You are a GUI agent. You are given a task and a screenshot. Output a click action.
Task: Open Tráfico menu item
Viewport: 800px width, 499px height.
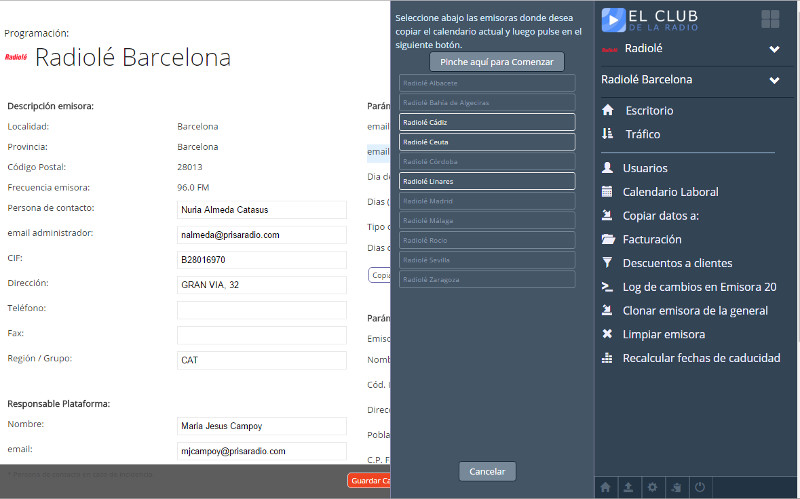coord(643,134)
